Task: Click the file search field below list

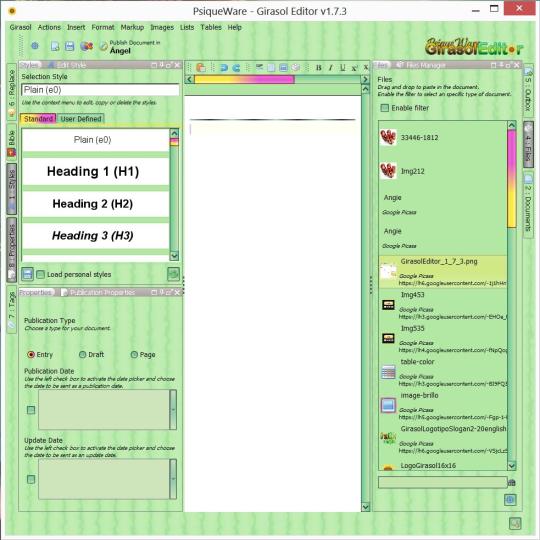Action: click(x=443, y=482)
